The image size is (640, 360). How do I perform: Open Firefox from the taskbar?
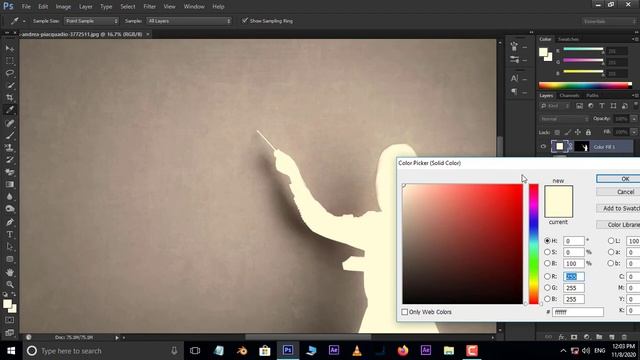tap(403, 351)
